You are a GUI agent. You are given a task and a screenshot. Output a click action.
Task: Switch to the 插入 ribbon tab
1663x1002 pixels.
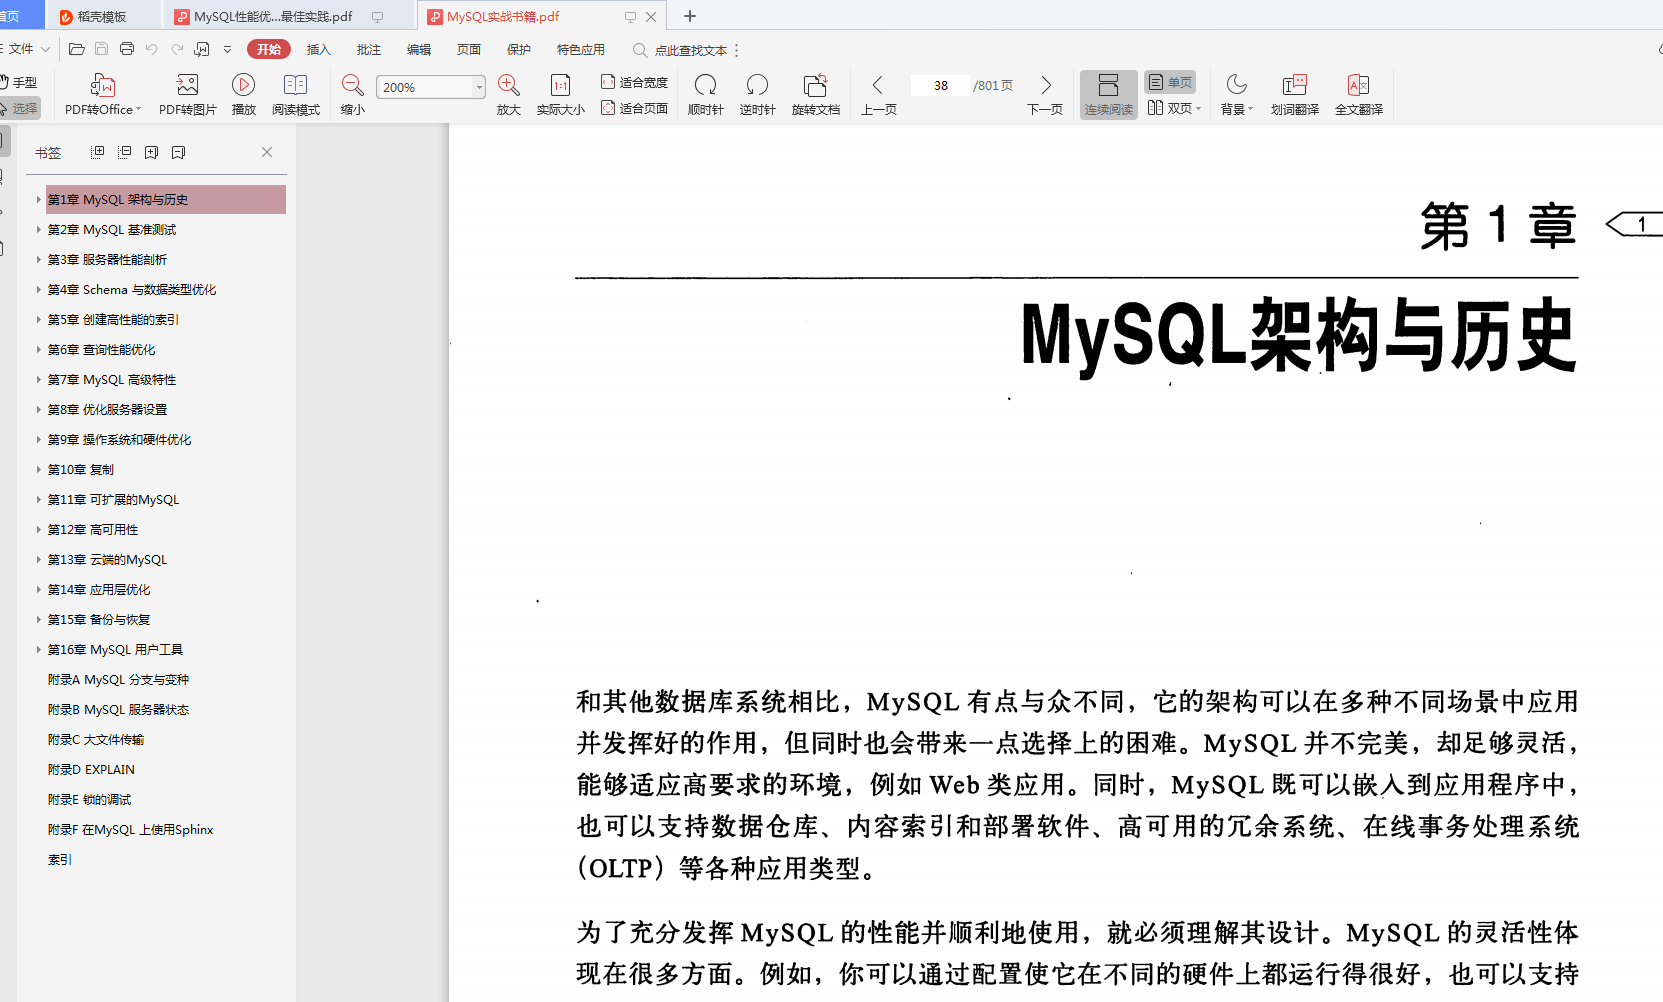[318, 49]
